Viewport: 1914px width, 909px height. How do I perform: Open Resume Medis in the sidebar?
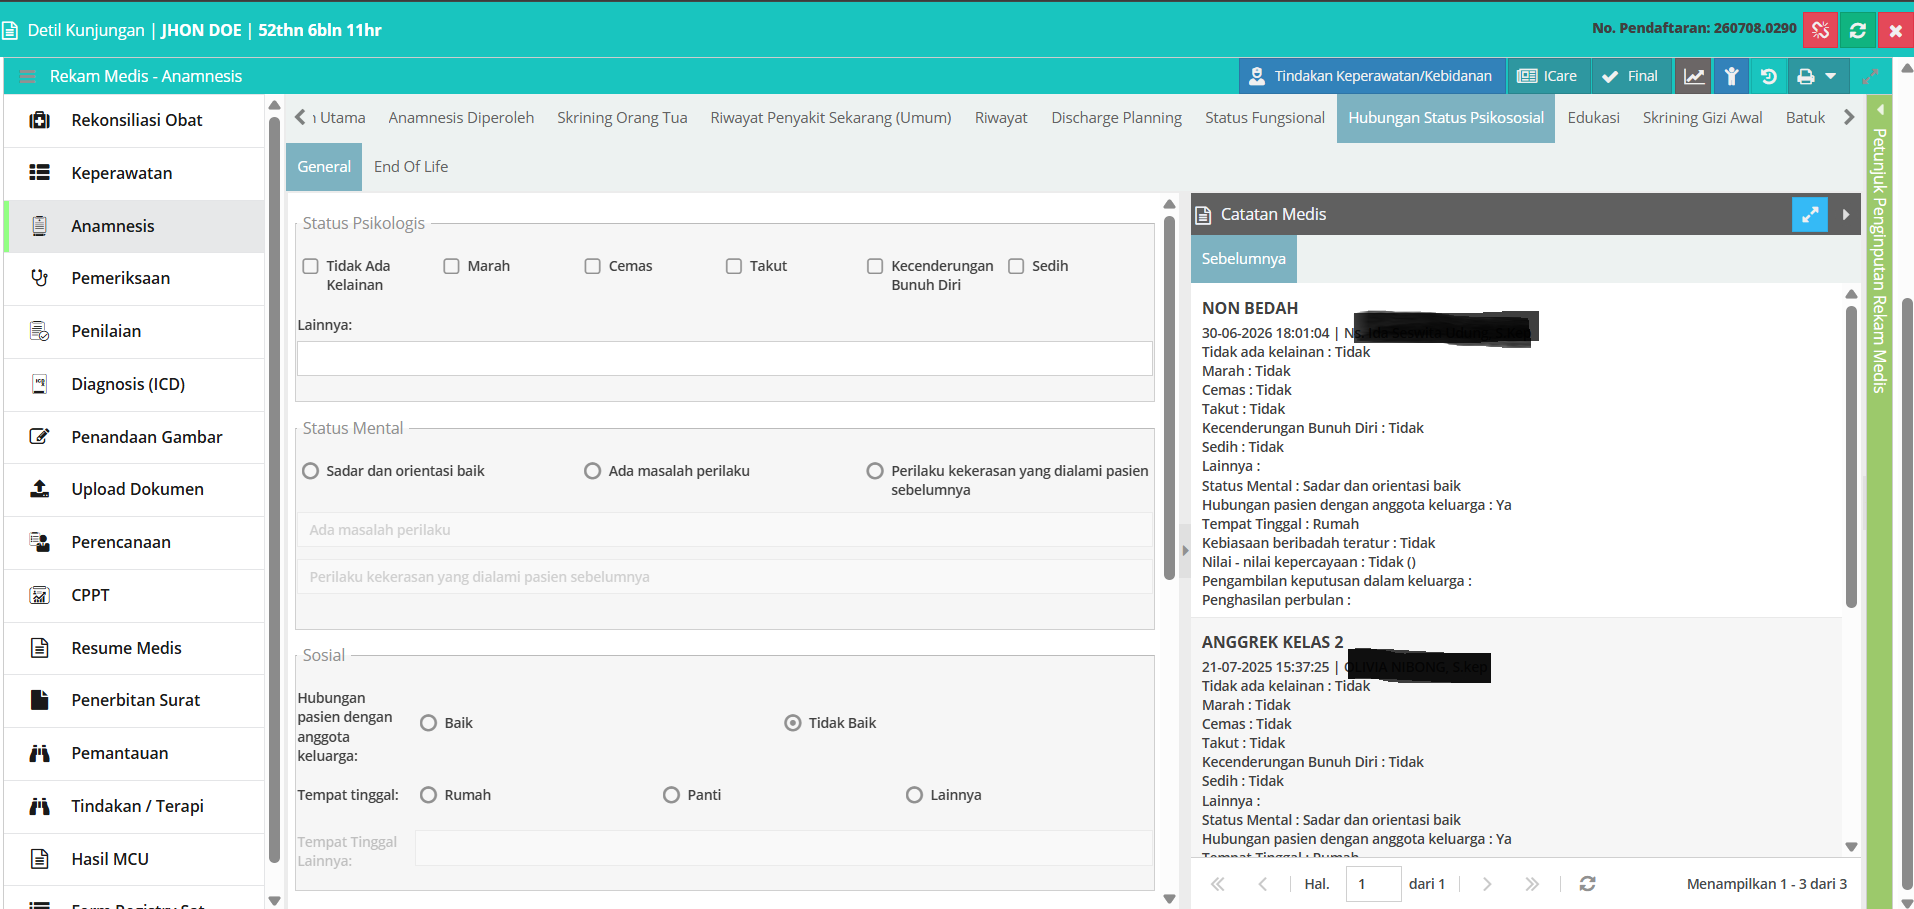pos(135,648)
